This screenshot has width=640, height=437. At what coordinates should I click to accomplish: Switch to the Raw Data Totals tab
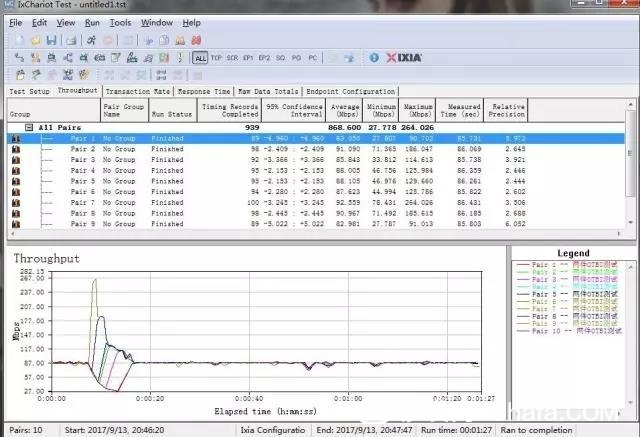coord(268,91)
